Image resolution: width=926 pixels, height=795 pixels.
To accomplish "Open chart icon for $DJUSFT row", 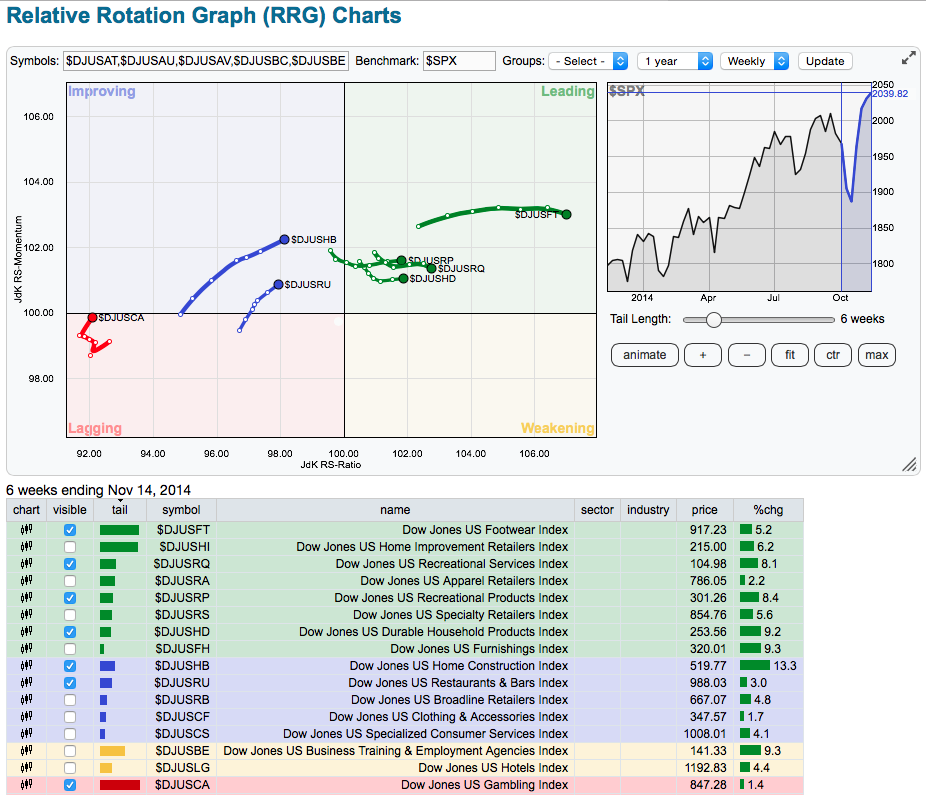I will pyautogui.click(x=26, y=530).
